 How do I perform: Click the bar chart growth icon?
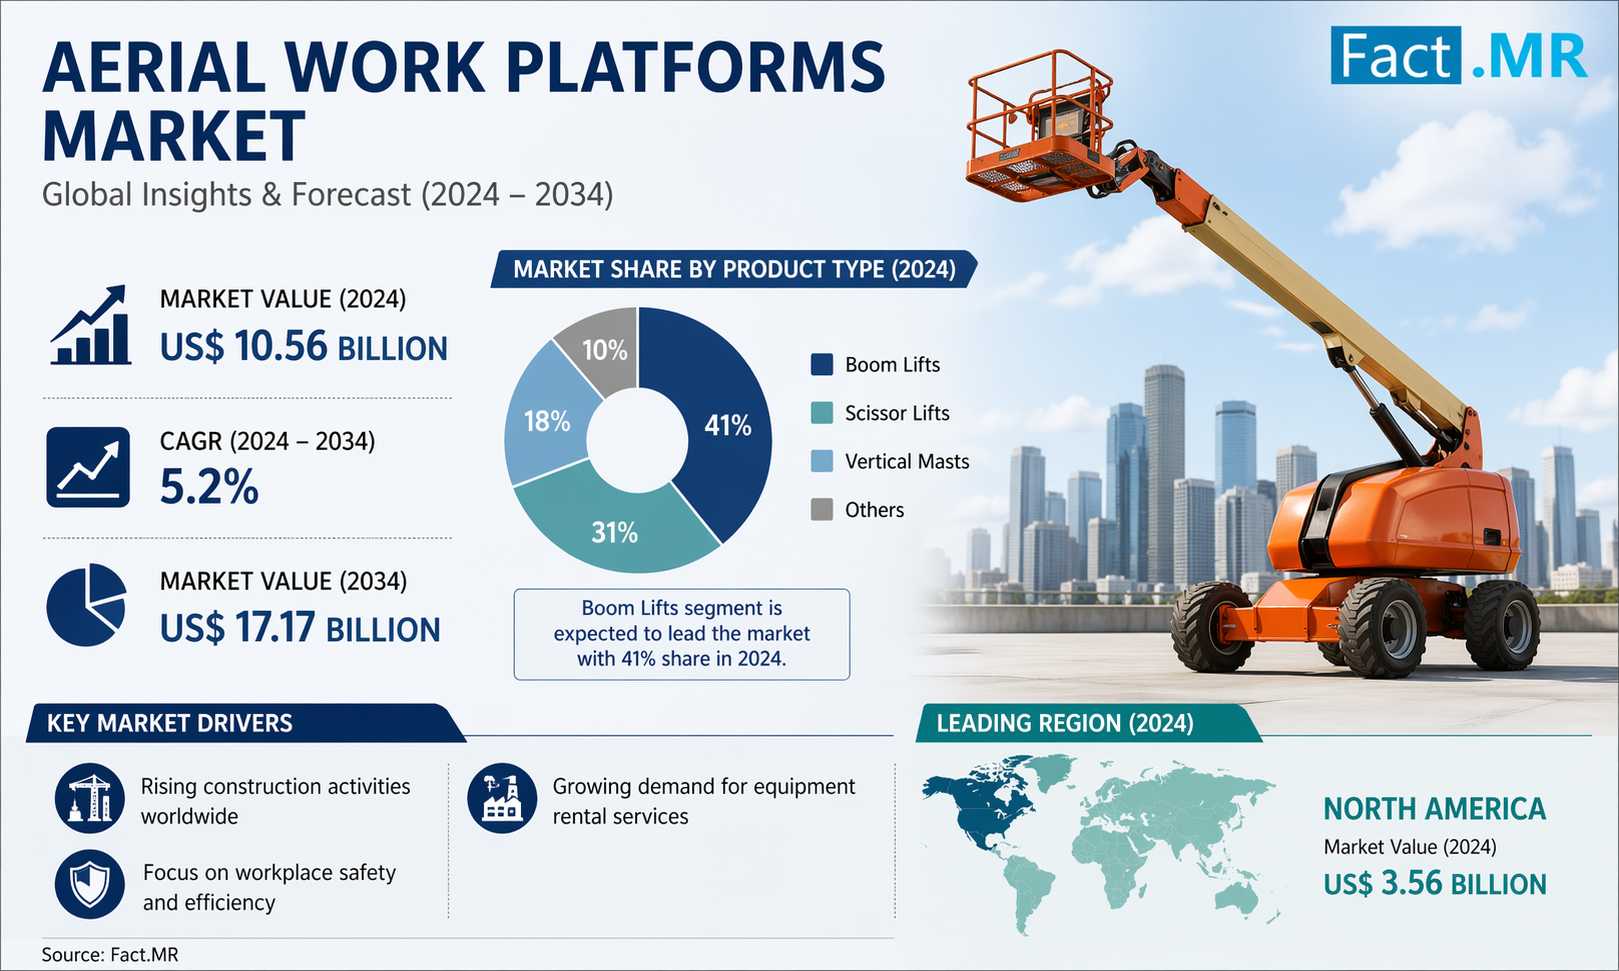pyautogui.click(x=90, y=326)
